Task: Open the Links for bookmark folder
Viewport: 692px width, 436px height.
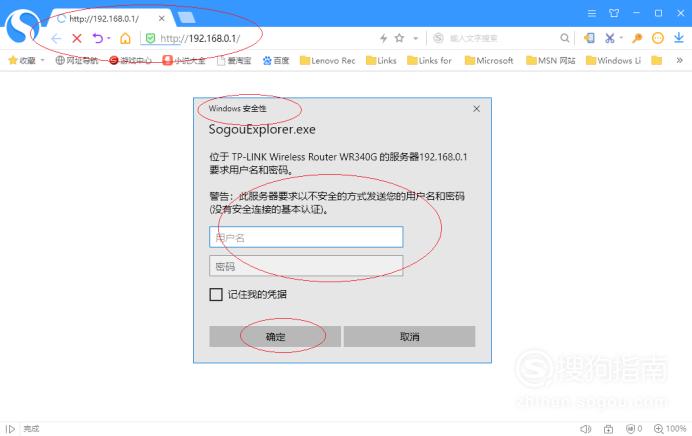Action: pyautogui.click(x=429, y=60)
